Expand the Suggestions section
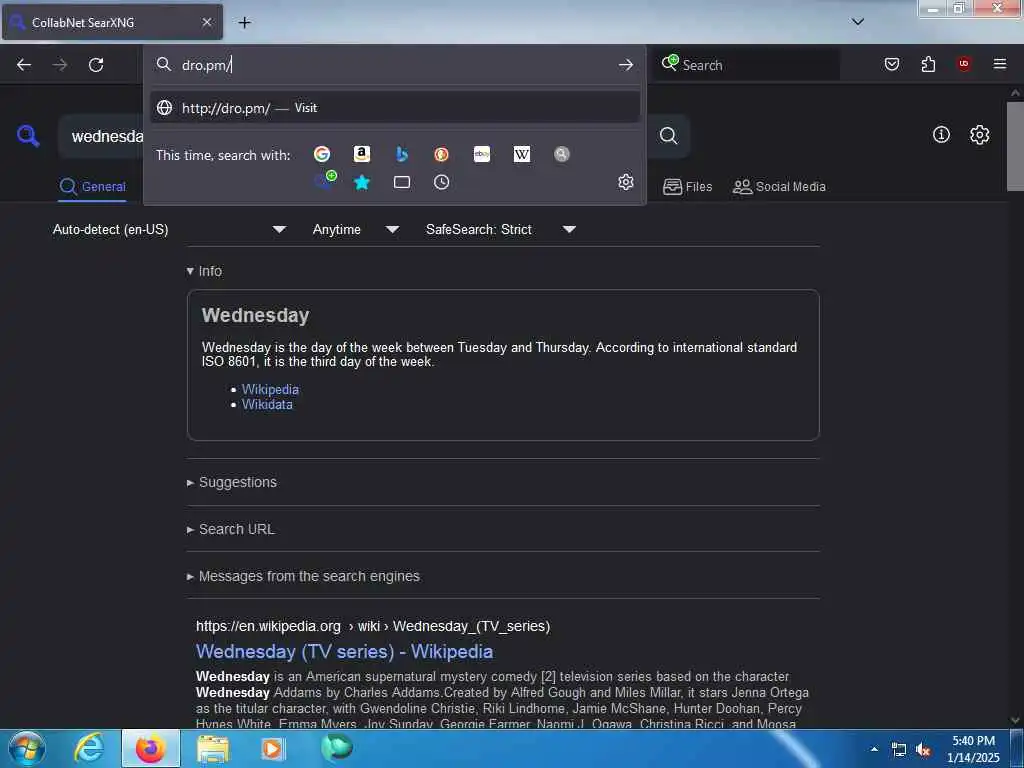 tap(232, 482)
